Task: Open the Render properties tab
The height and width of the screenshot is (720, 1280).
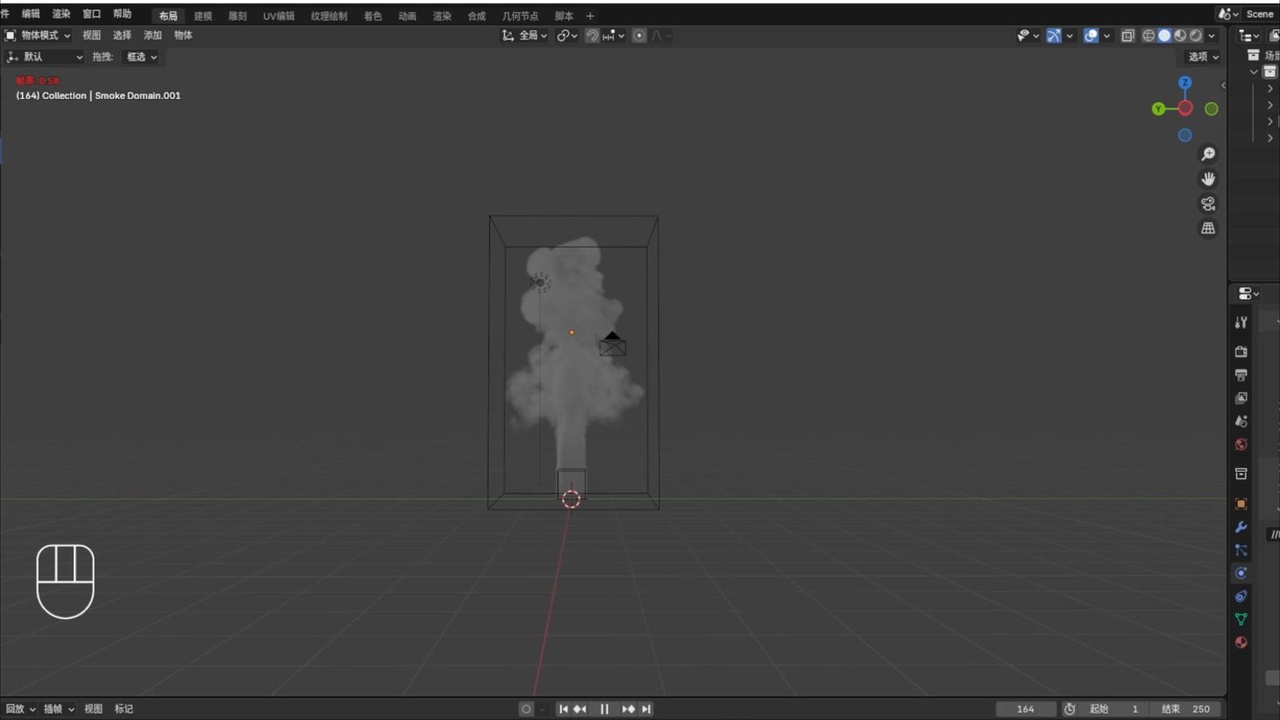Action: (x=1241, y=352)
